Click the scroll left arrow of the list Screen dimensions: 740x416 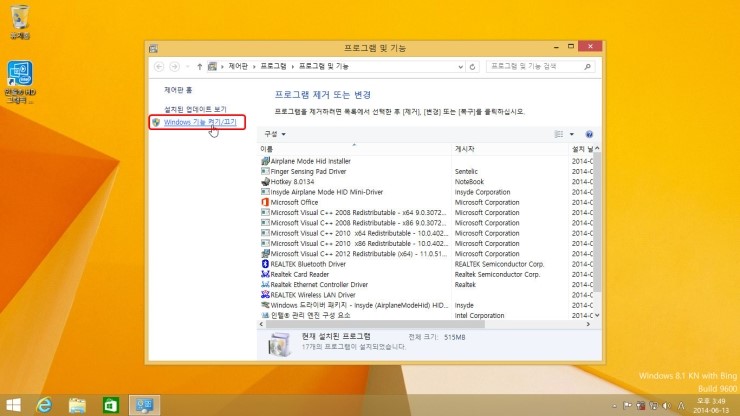point(261,324)
